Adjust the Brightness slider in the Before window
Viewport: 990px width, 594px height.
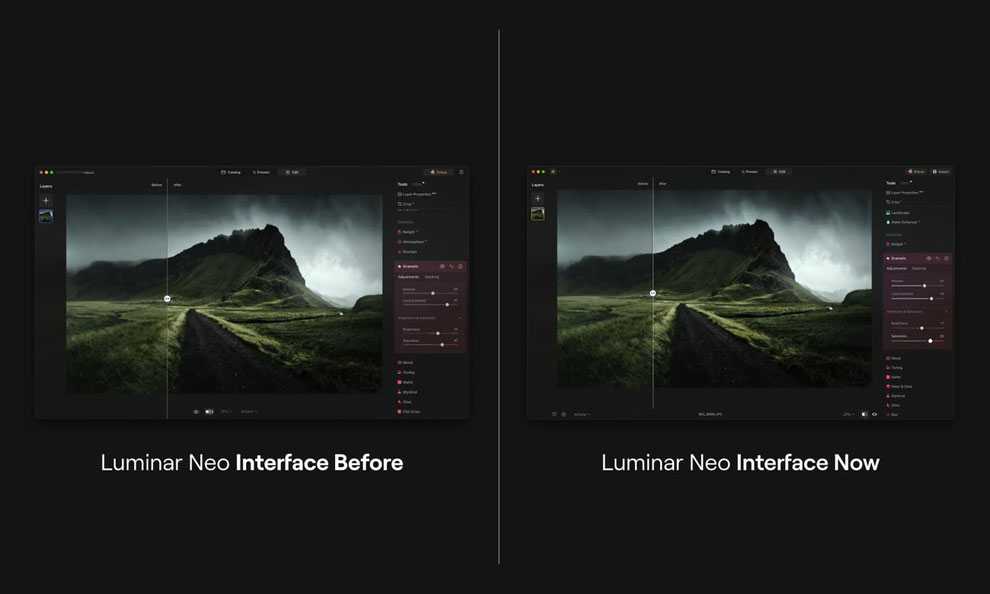pyautogui.click(x=431, y=333)
